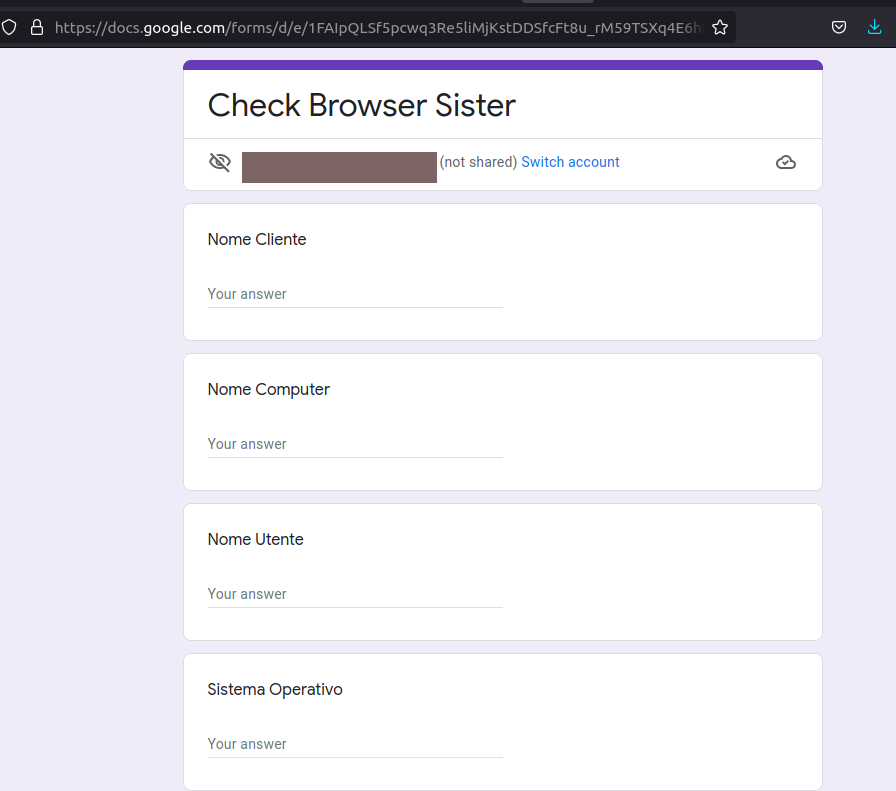This screenshot has height=791, width=896.
Task: Click the Nome Utente question label
Action: (255, 539)
